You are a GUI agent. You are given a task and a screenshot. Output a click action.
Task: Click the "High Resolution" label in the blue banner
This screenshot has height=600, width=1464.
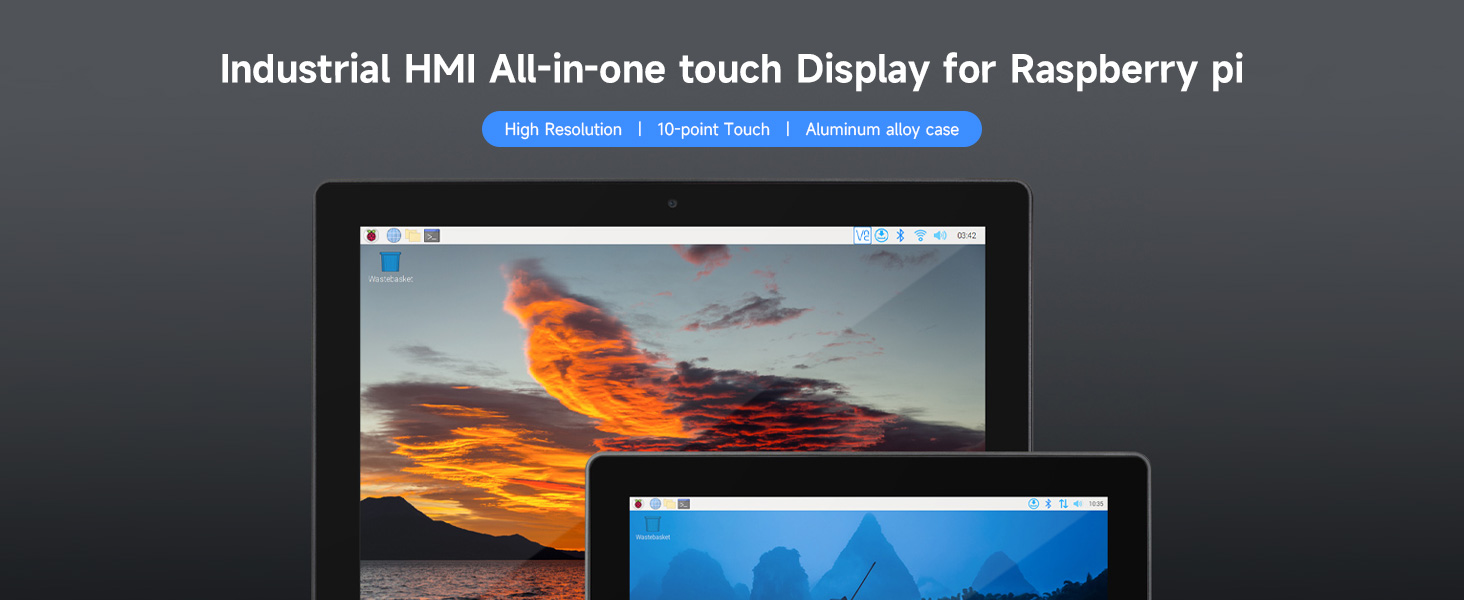pos(563,130)
